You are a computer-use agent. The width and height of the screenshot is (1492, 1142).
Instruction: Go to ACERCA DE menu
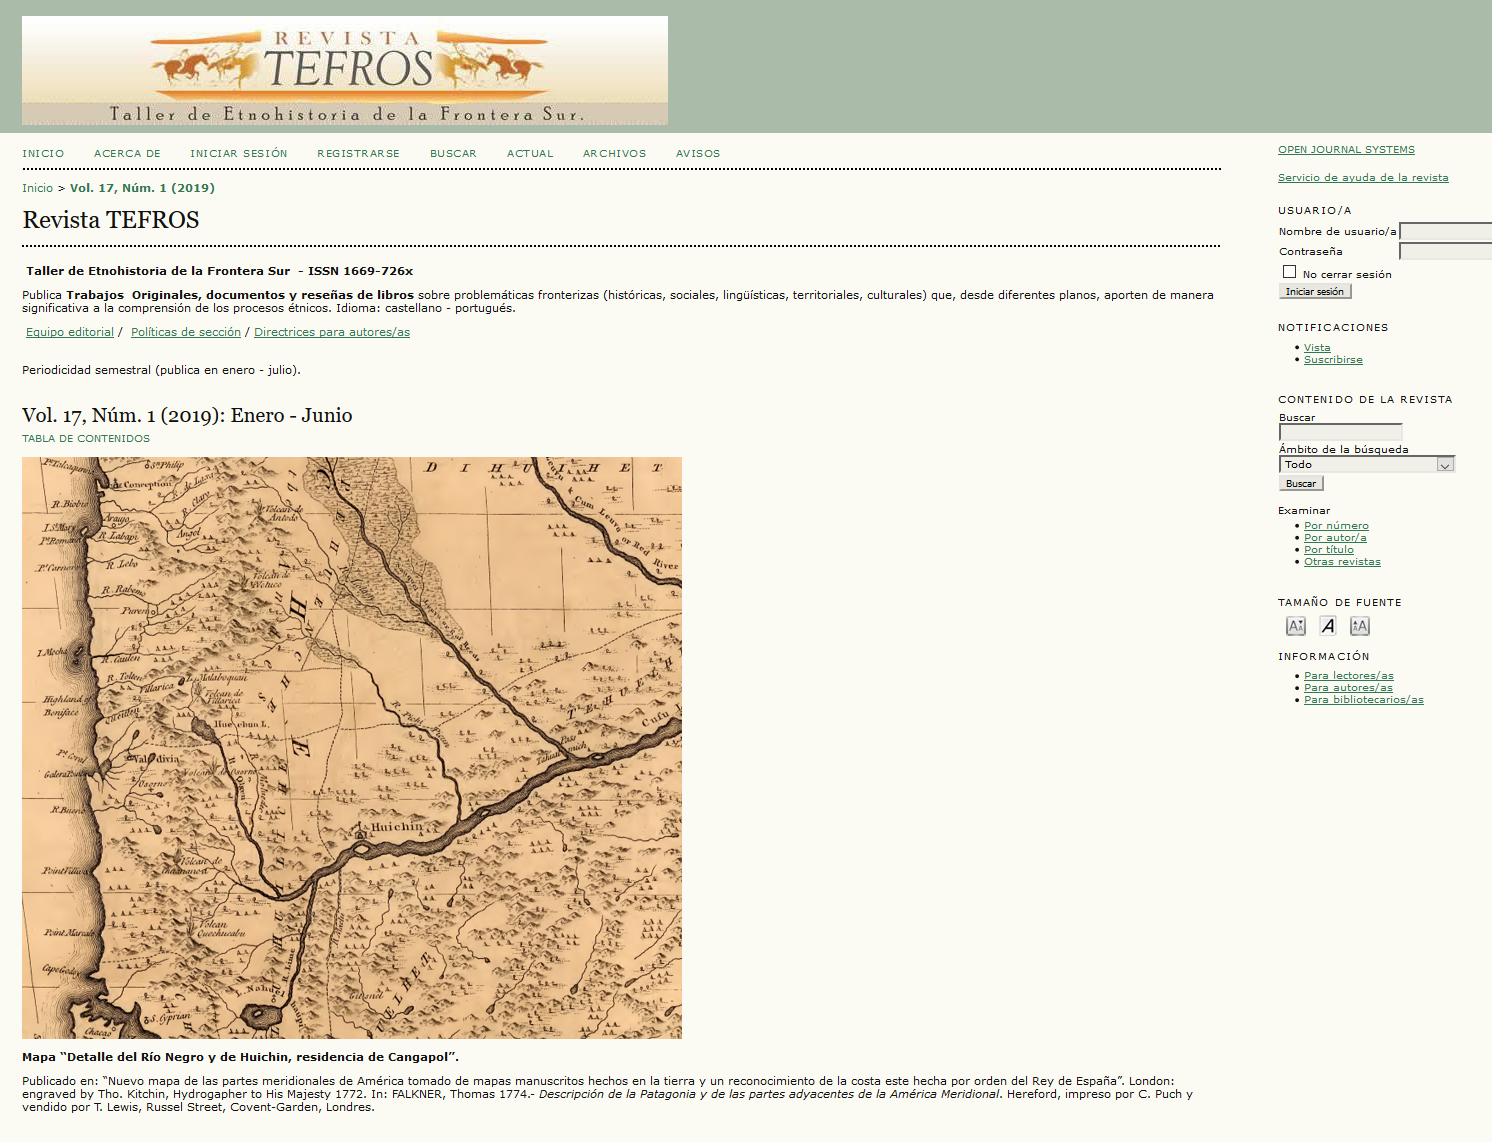[x=127, y=154]
